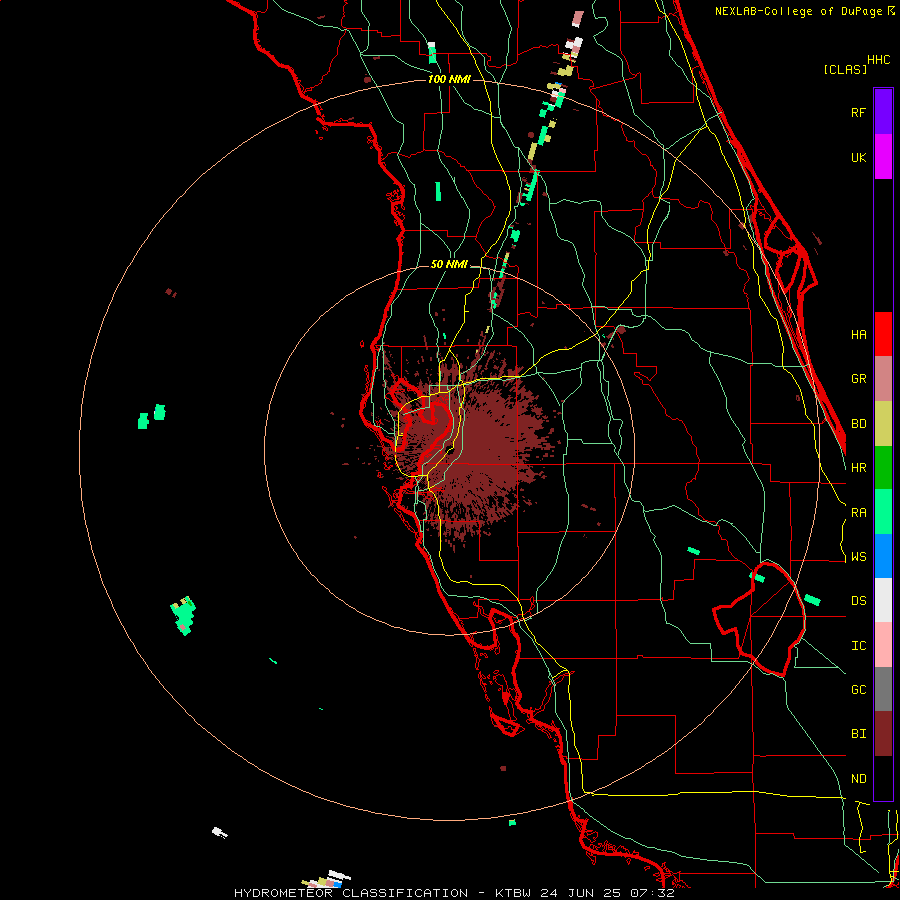Click the 07:32 timestamp

(x=655, y=893)
